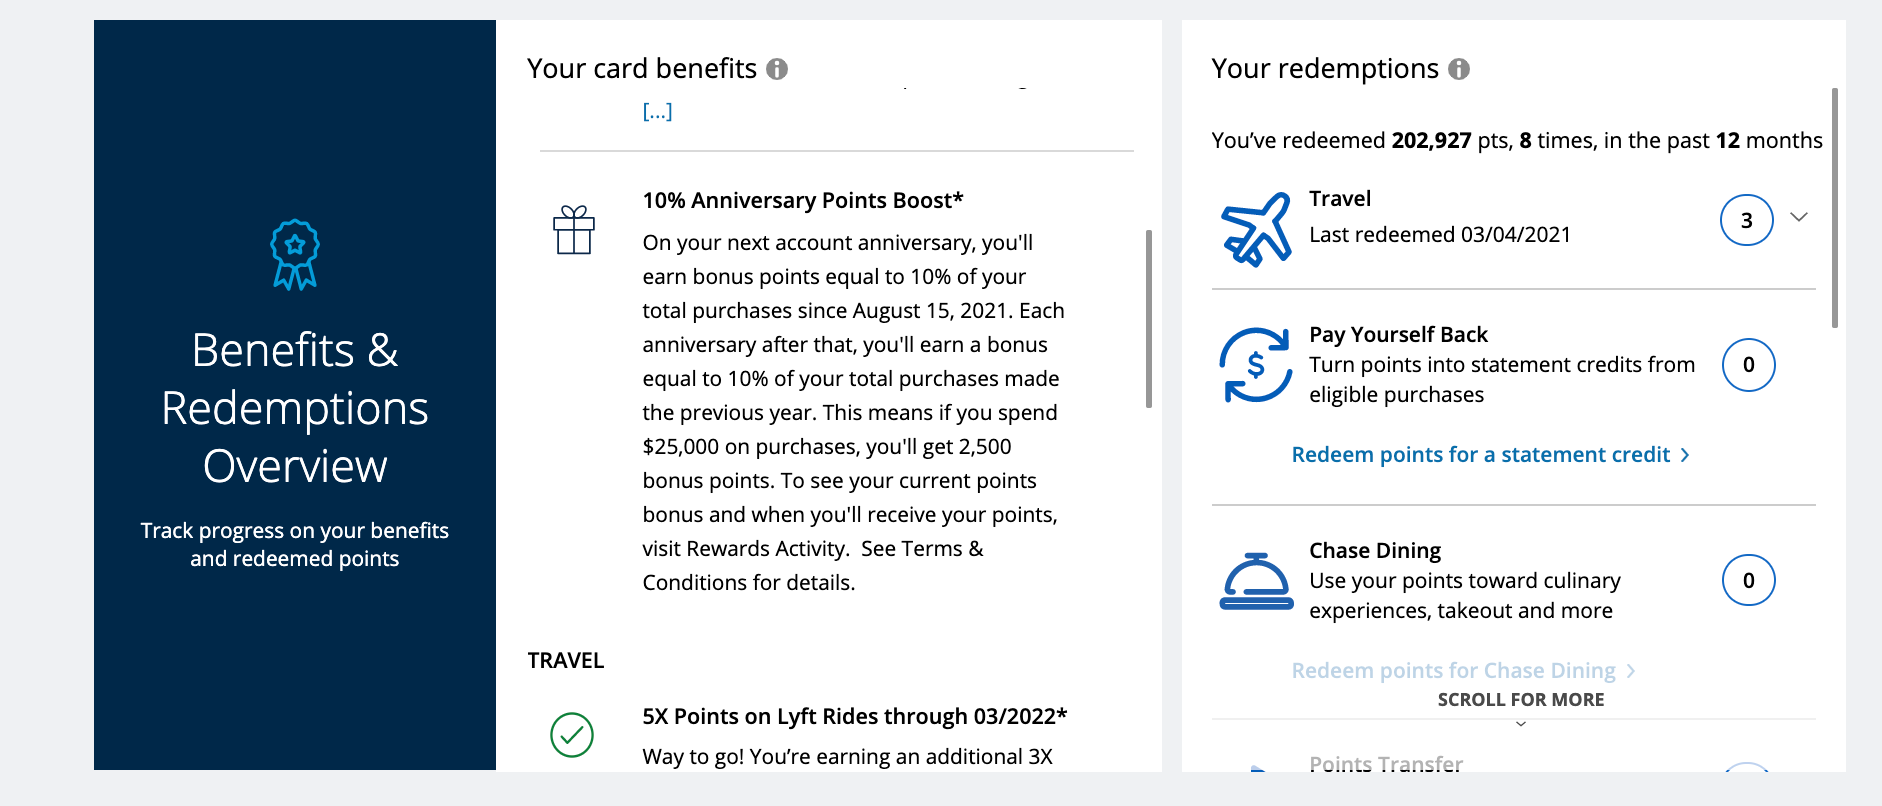Select the Travel redemption row title
Image resolution: width=1882 pixels, height=806 pixels.
coord(1340,199)
